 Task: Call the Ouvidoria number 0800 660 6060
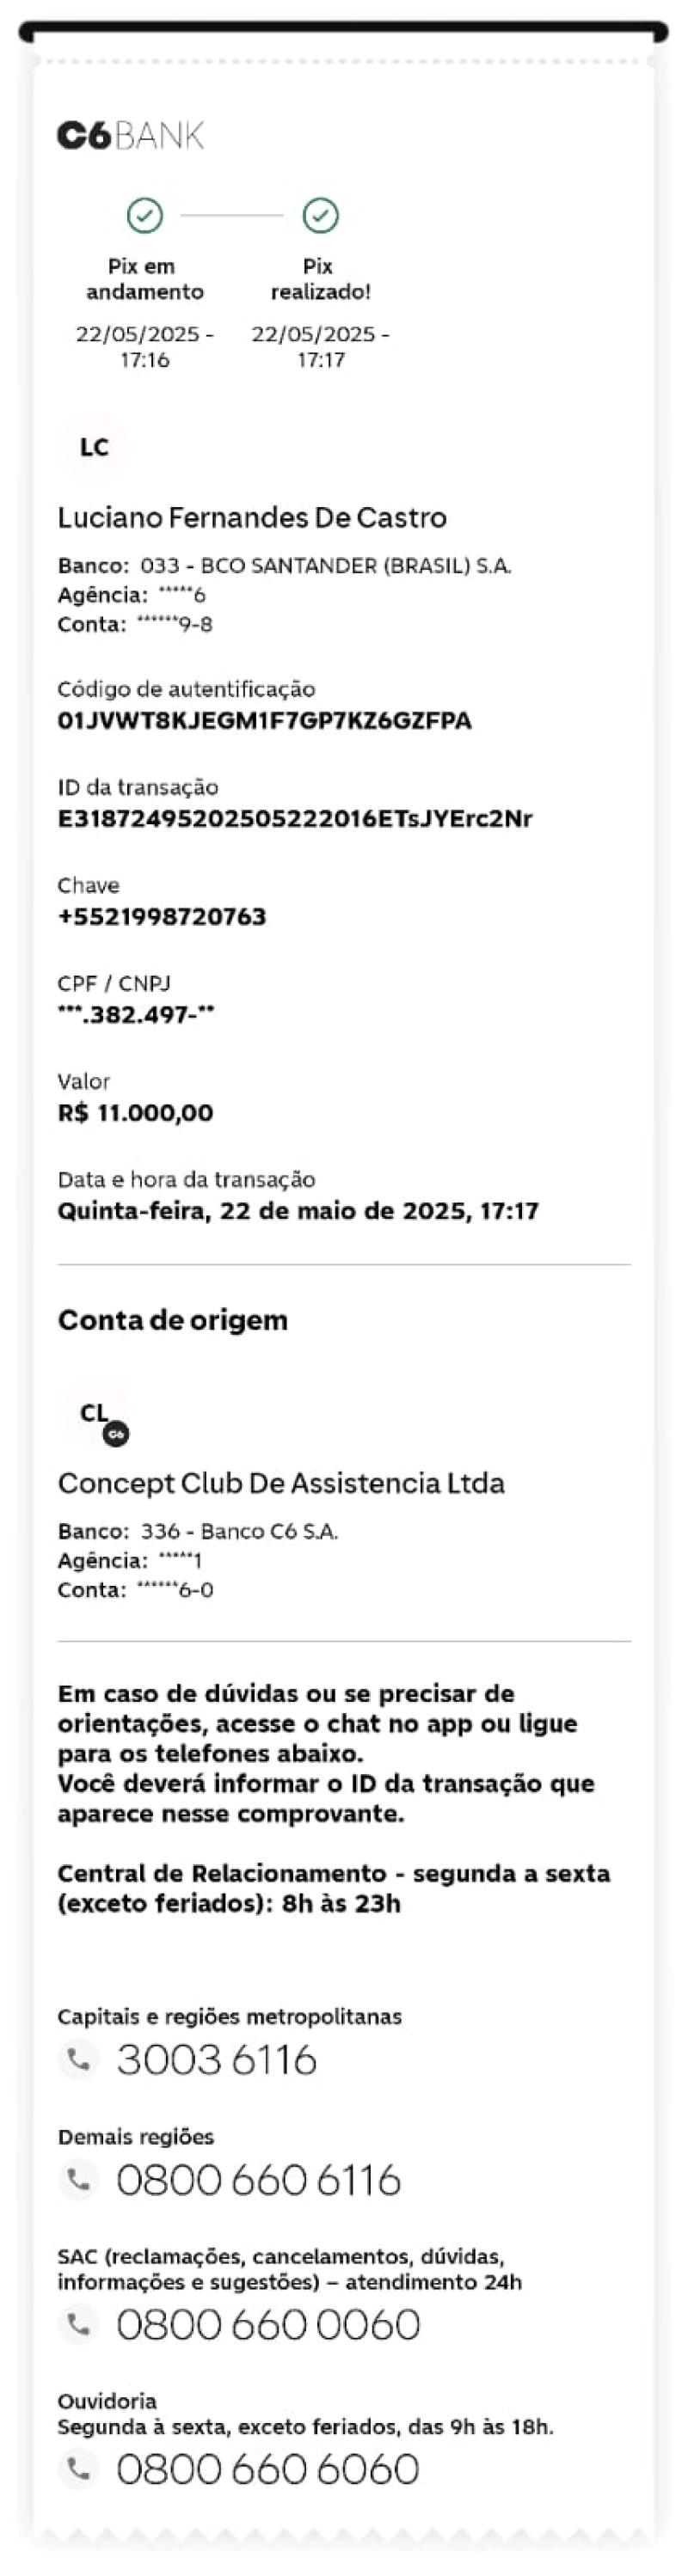point(268,2470)
